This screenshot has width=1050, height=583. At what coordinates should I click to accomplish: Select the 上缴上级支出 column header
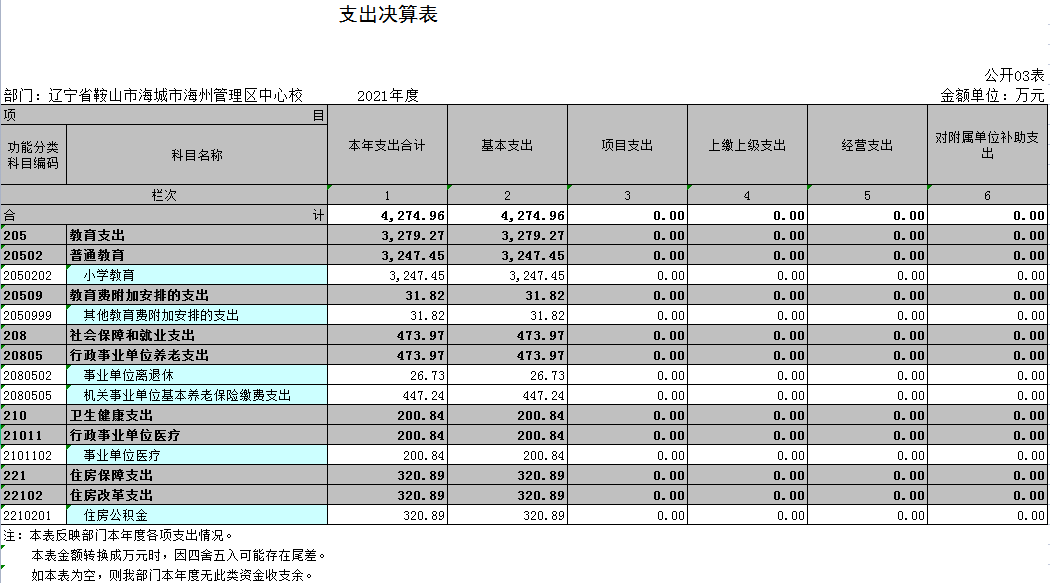[x=747, y=145]
